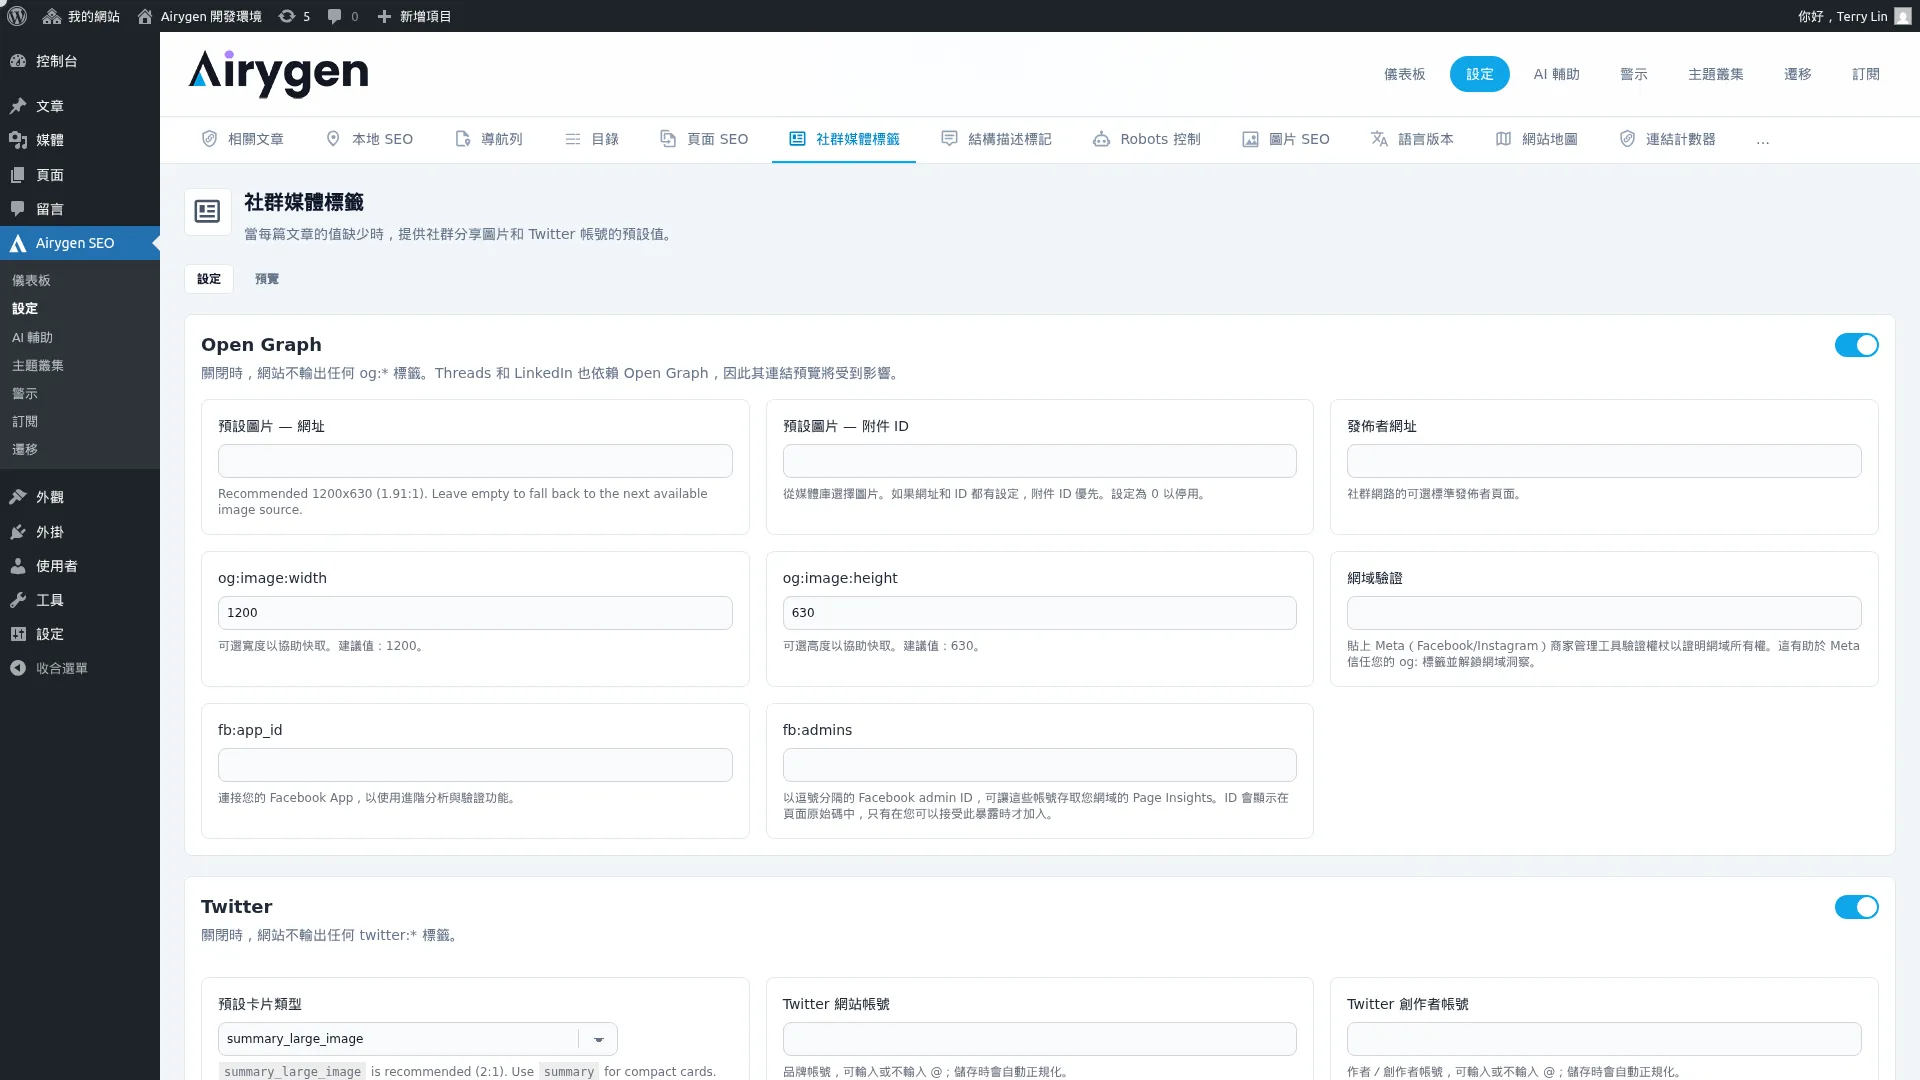Viewport: 1920px width, 1080px height.
Task: Click the og:image:width field showing 1200
Action: (x=475, y=613)
